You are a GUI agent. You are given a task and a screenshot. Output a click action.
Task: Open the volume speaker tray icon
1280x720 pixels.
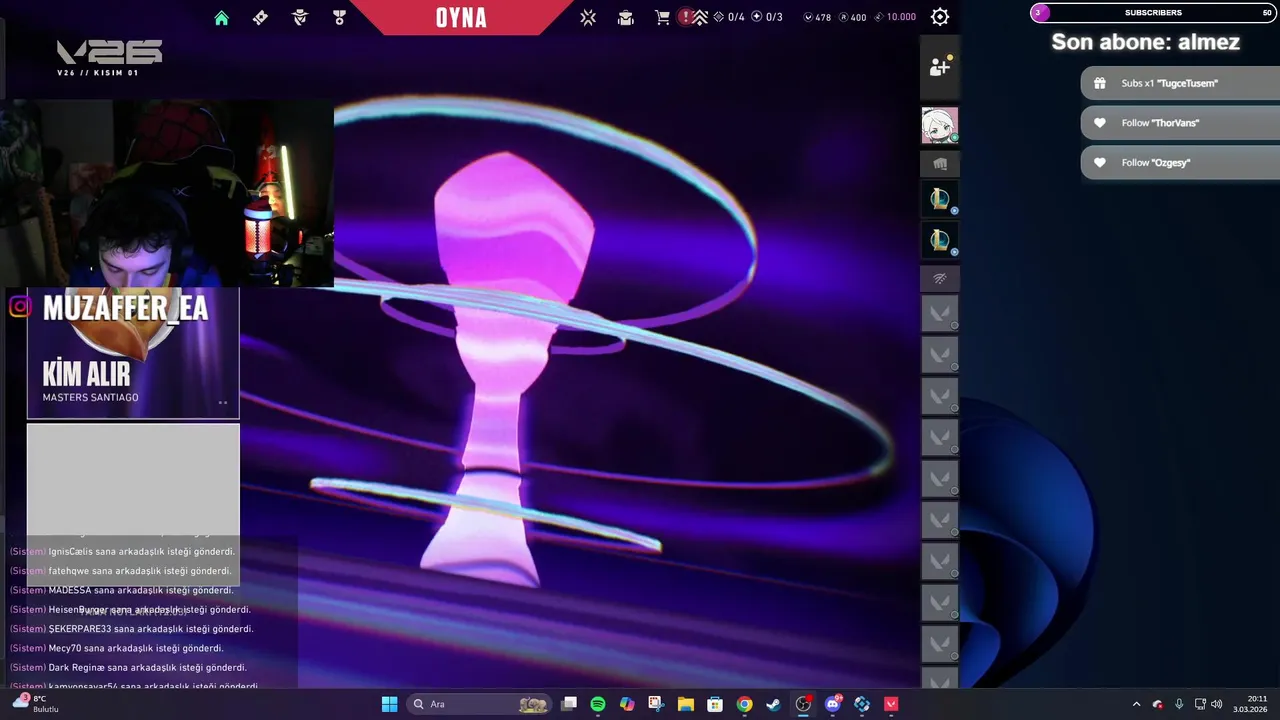pos(1217,704)
